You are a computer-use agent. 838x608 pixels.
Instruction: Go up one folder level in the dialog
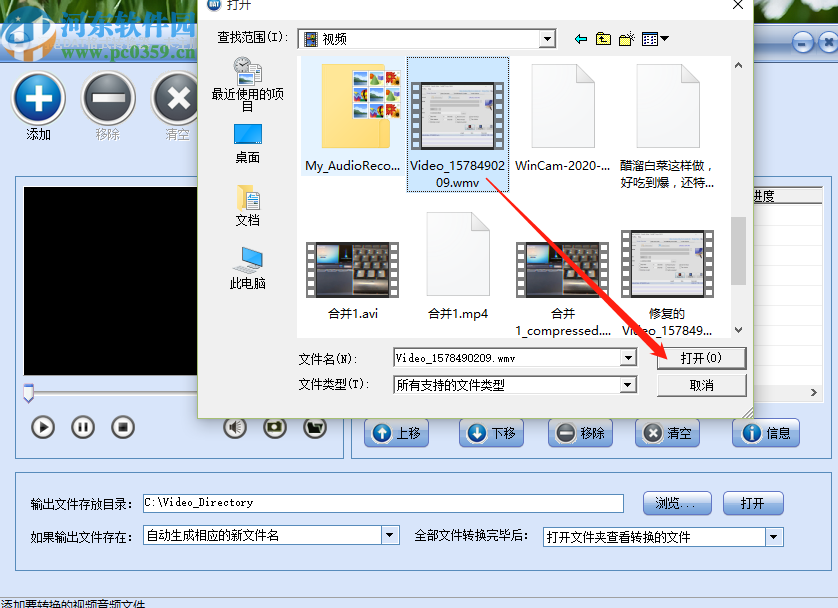(603, 39)
